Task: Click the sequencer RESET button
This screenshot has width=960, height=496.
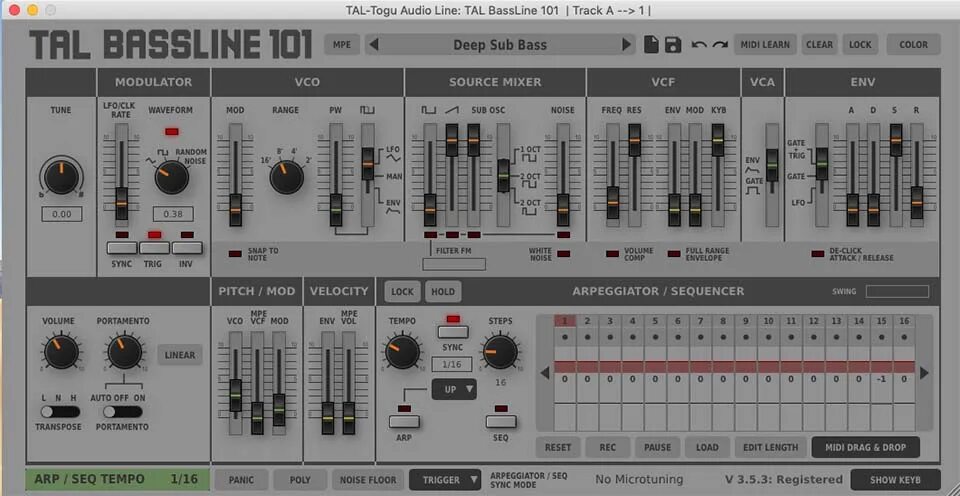Action: pyautogui.click(x=558, y=448)
